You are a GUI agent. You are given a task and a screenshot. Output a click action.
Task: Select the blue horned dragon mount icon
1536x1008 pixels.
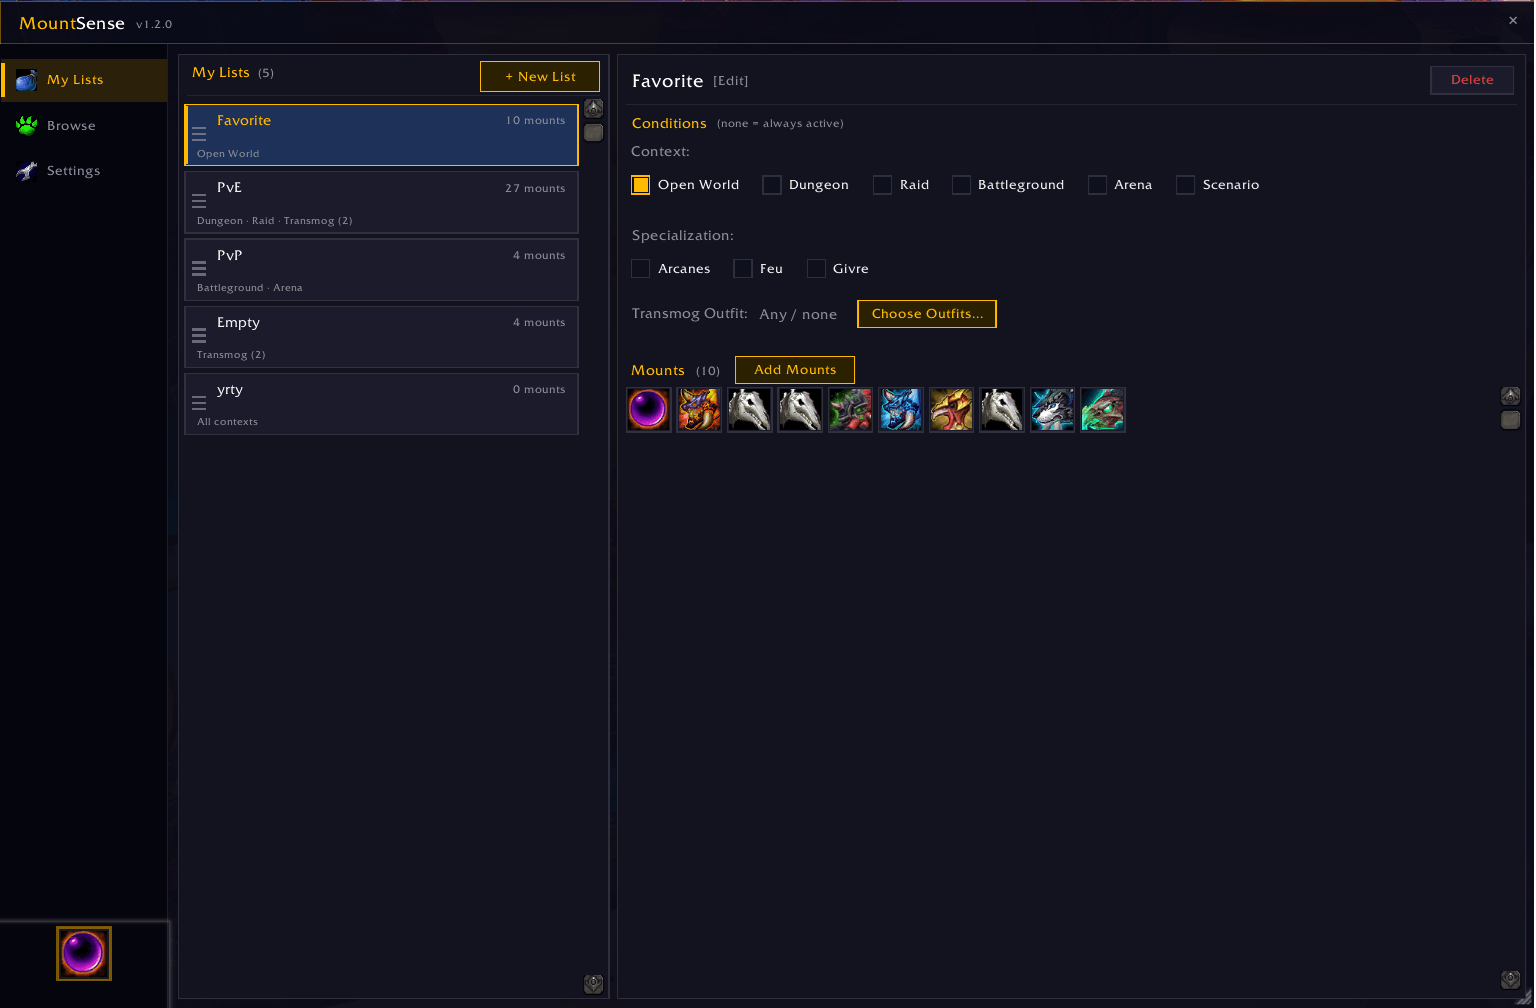tap(901, 410)
